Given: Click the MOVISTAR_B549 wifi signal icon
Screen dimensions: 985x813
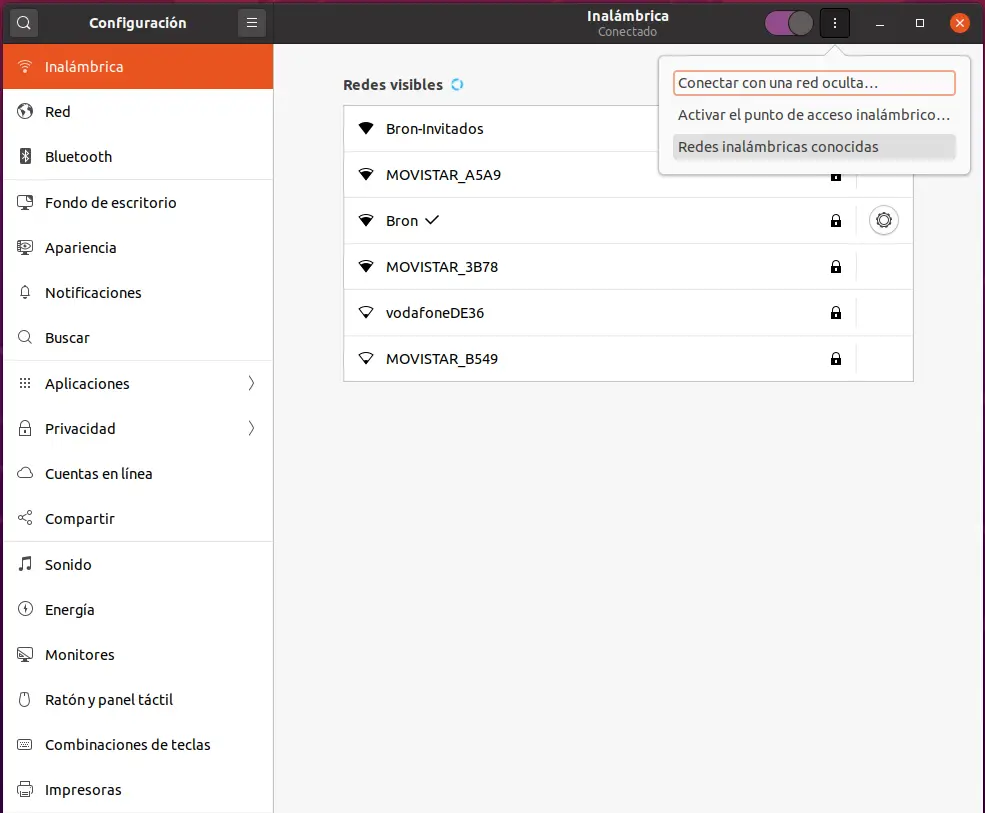Looking at the screenshot, I should coord(366,358).
